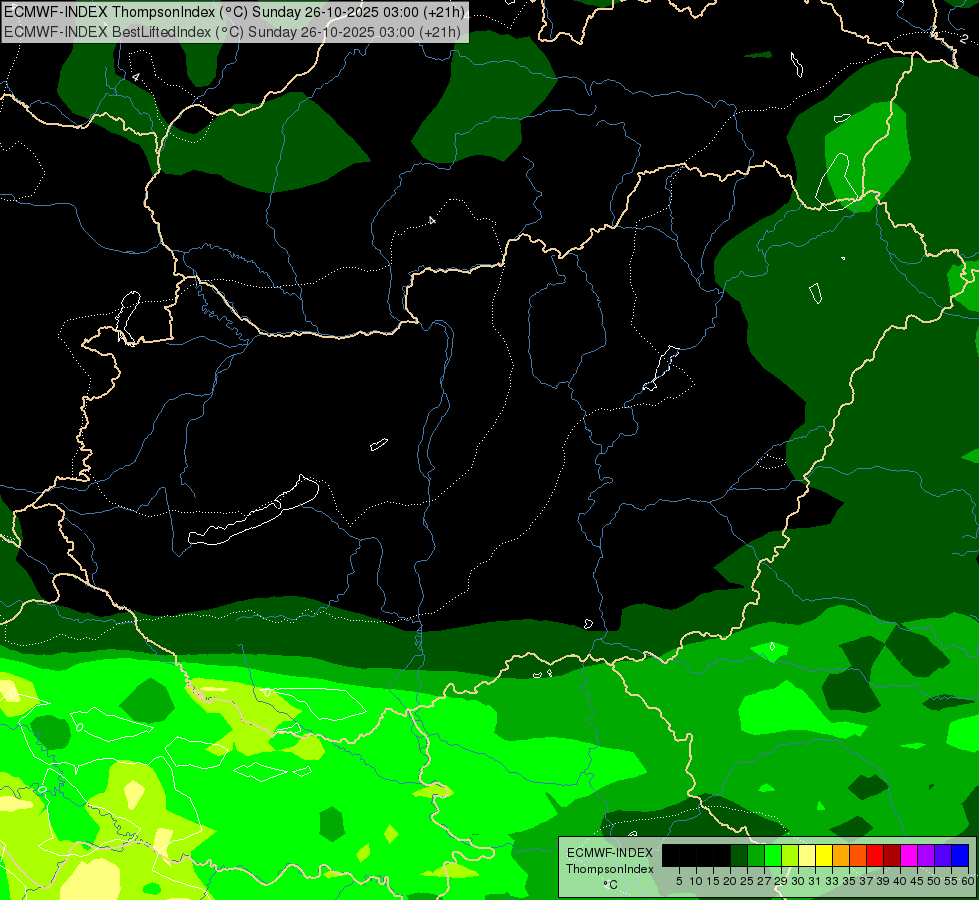Image resolution: width=979 pixels, height=900 pixels.
Task: Select the red-orange 35-37 legend swatch
Action: tap(858, 855)
